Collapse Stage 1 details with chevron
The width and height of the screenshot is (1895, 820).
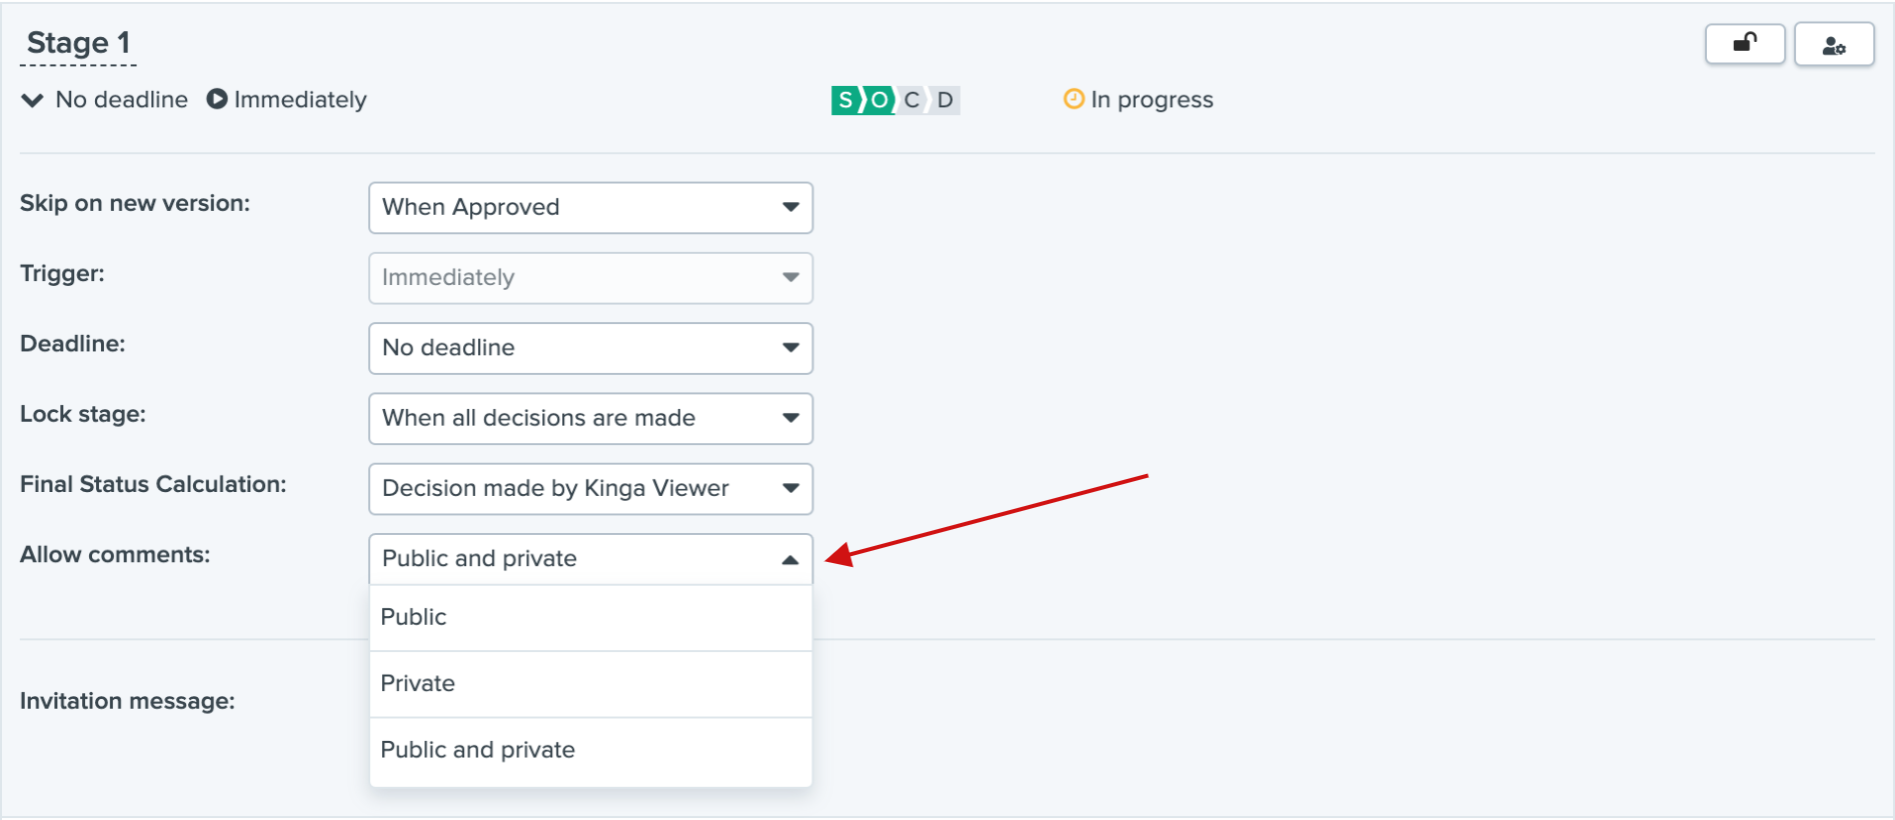coord(32,100)
